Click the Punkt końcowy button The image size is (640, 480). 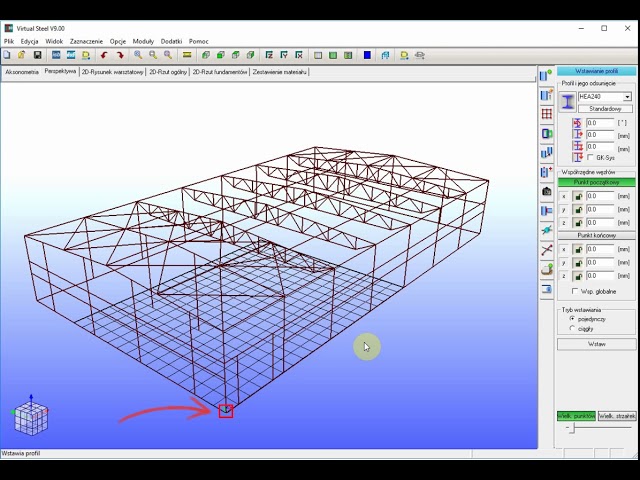(x=596, y=236)
